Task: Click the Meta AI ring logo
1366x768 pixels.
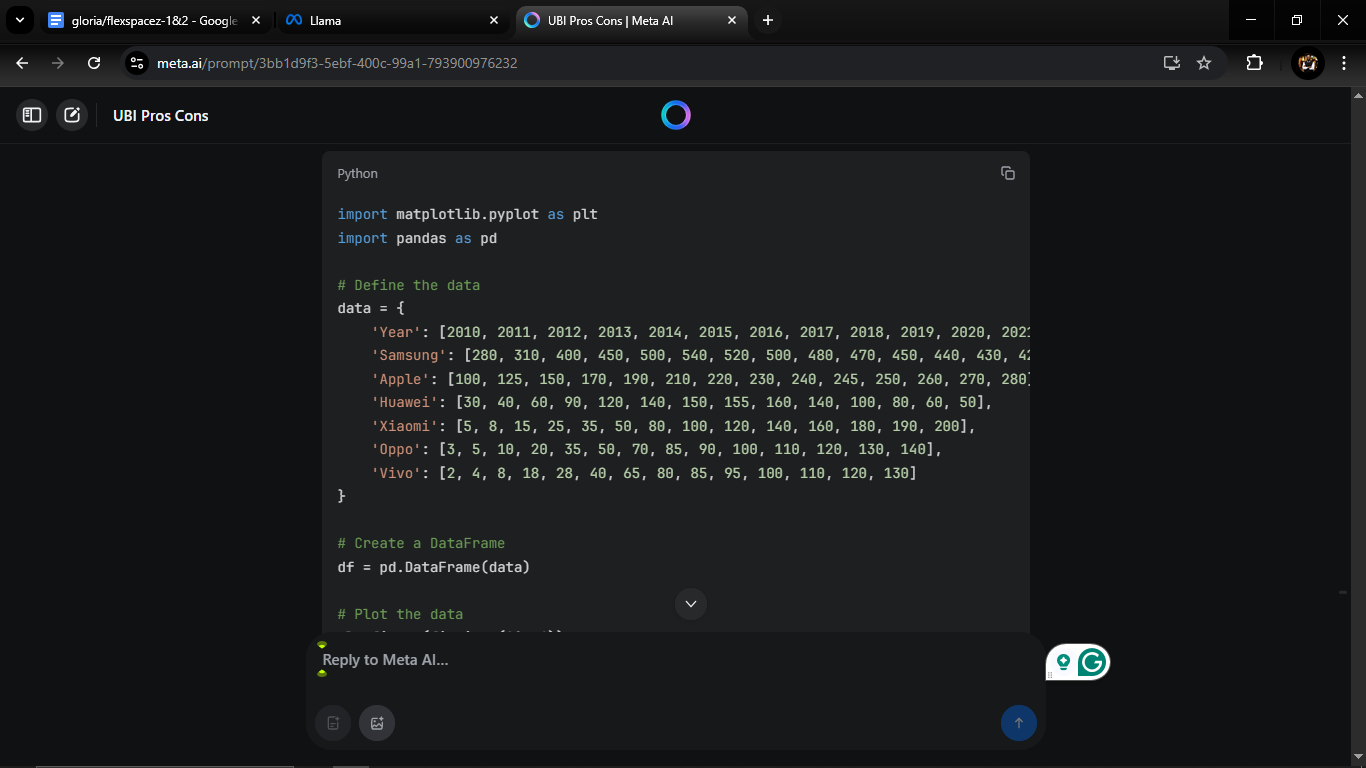Action: 676,115
